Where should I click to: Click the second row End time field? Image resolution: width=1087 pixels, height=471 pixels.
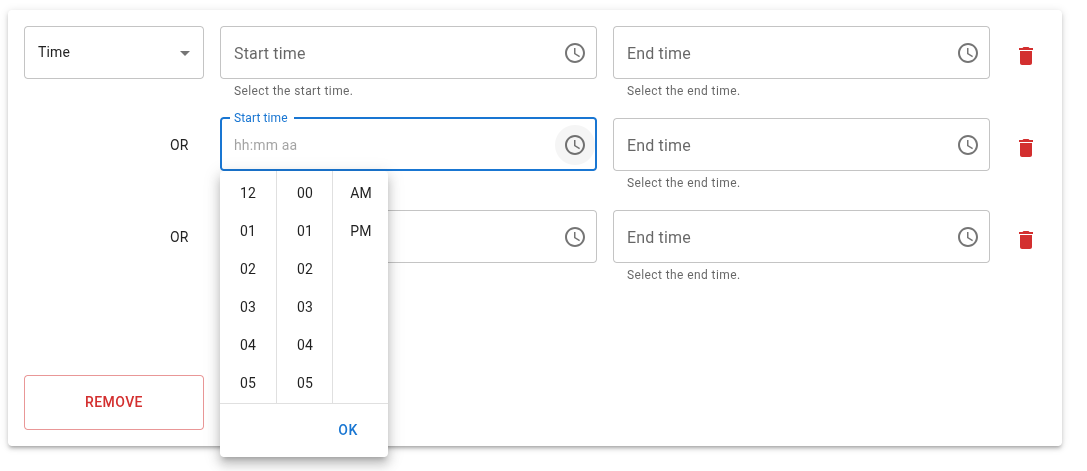[x=783, y=145]
